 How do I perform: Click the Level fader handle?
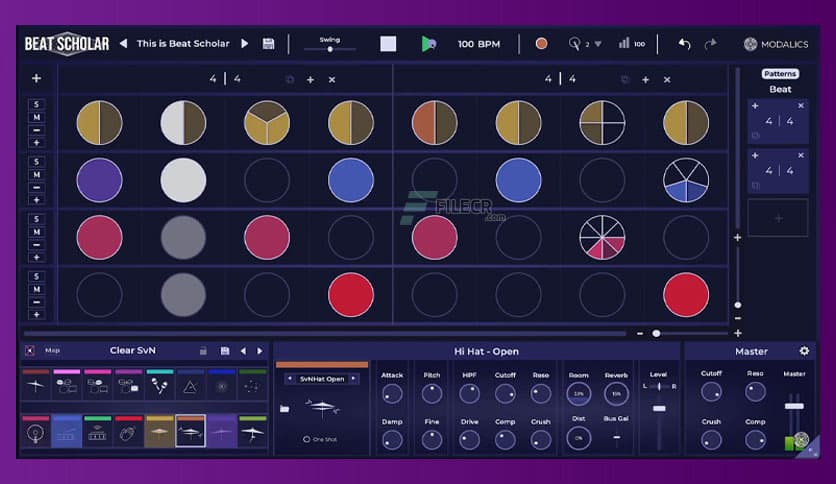[x=659, y=408]
